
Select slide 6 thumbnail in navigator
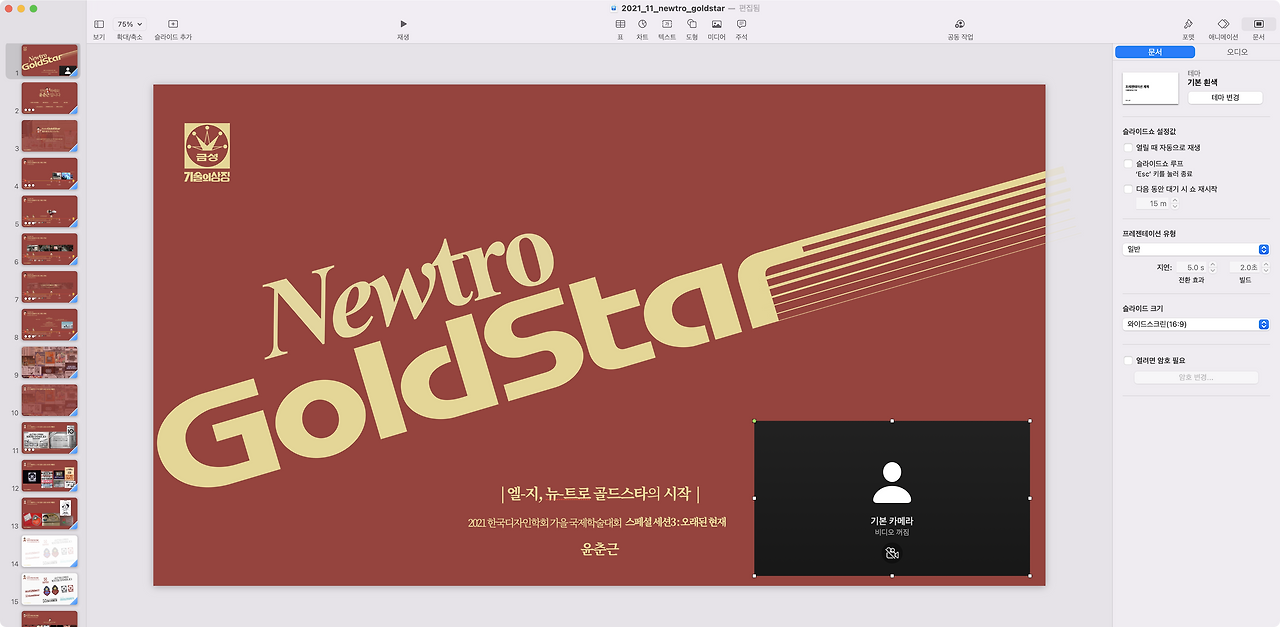click(49, 249)
